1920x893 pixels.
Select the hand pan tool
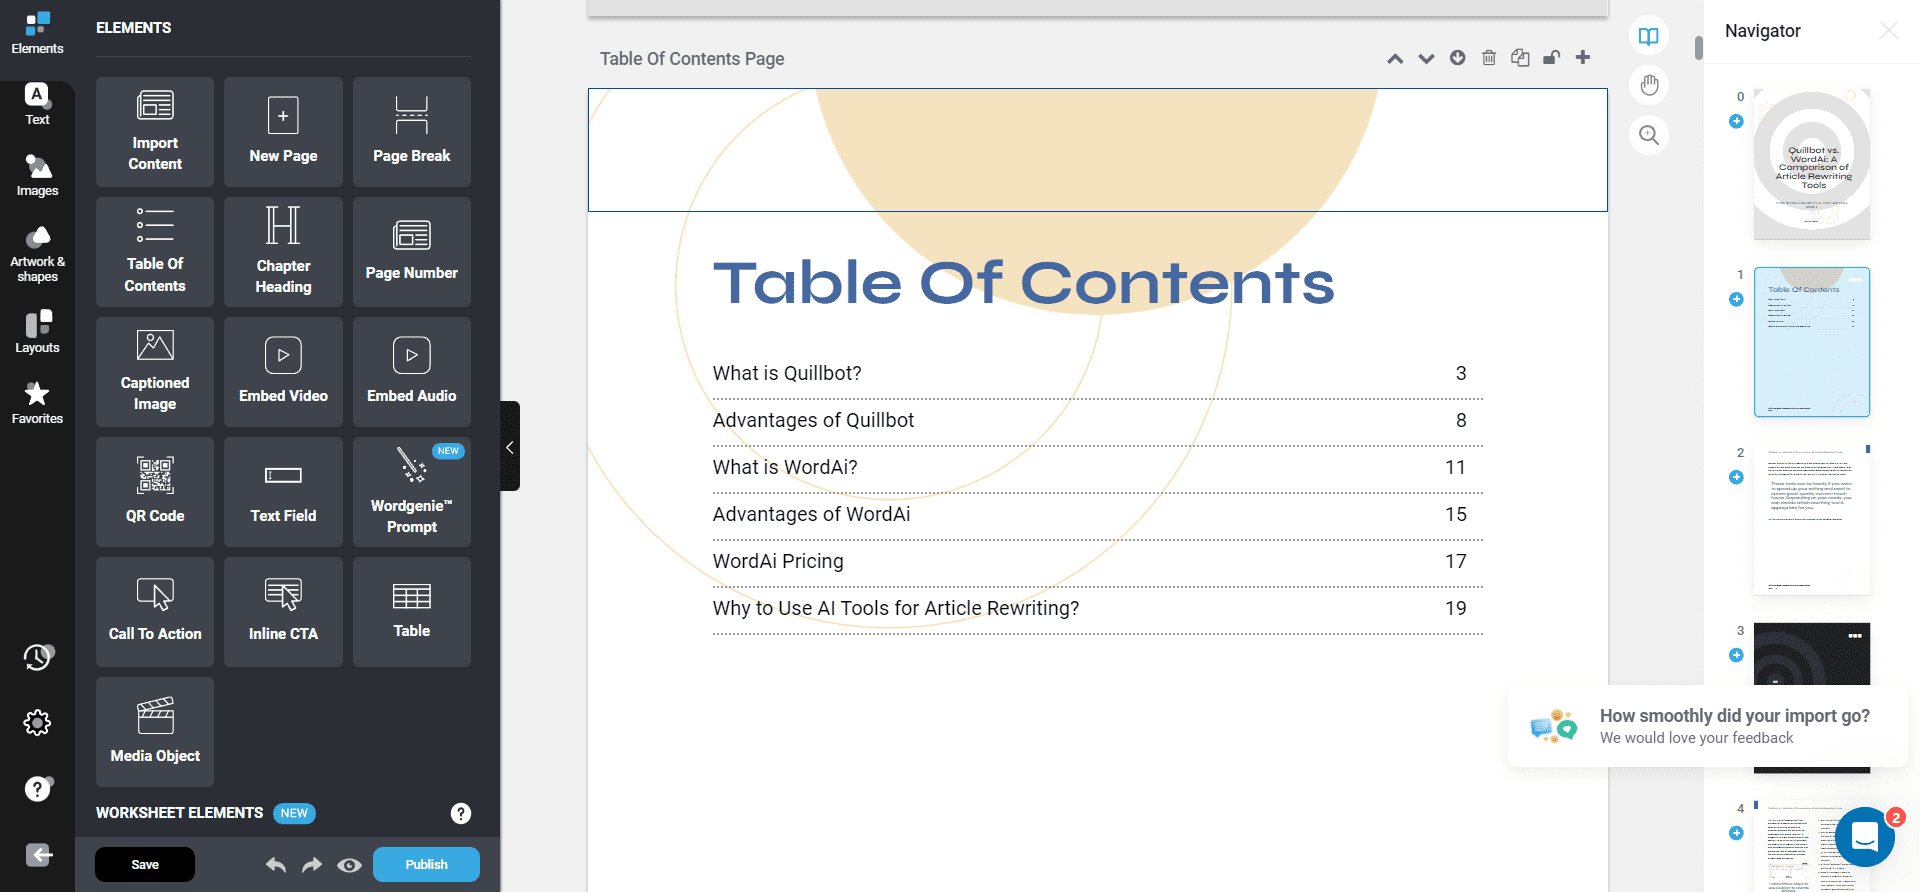(1649, 86)
